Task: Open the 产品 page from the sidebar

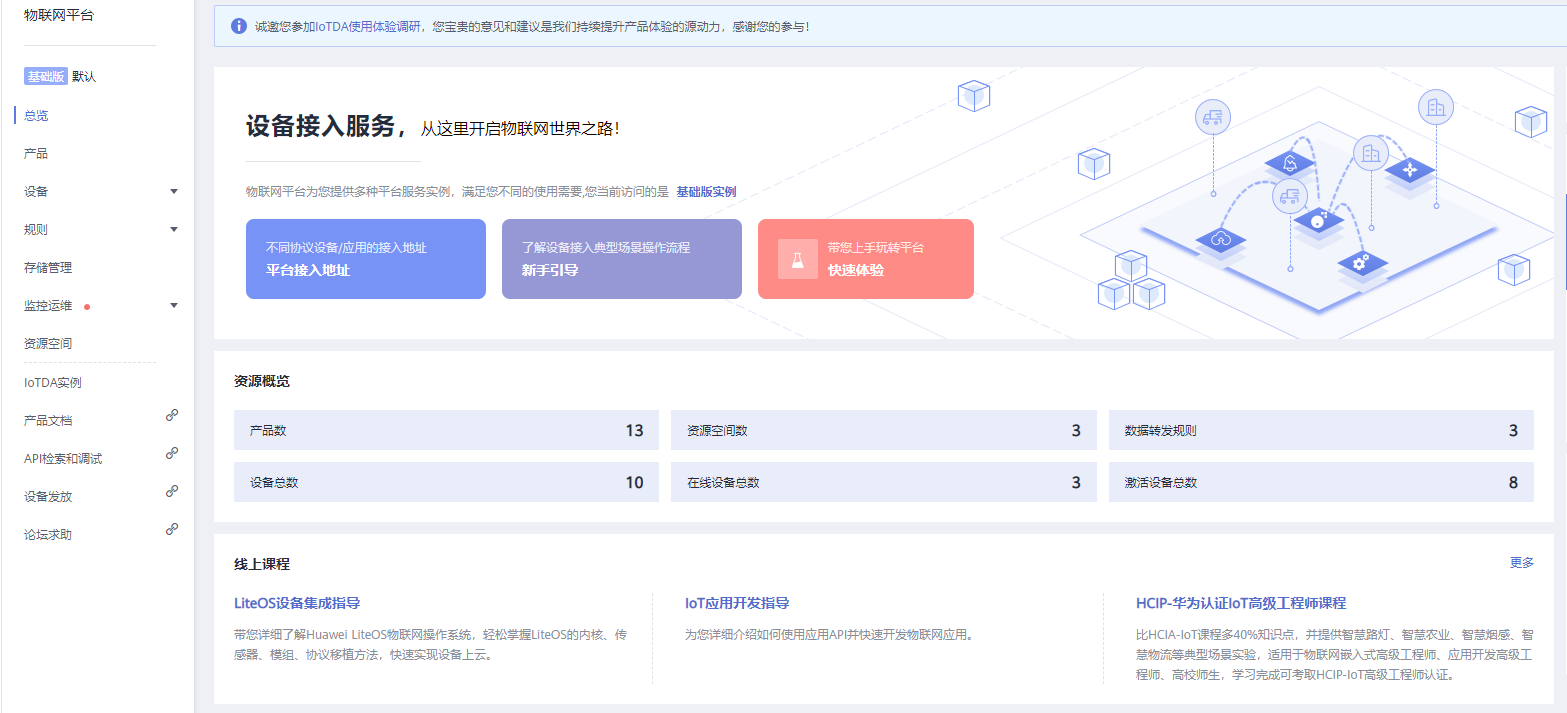Action: 36,153
